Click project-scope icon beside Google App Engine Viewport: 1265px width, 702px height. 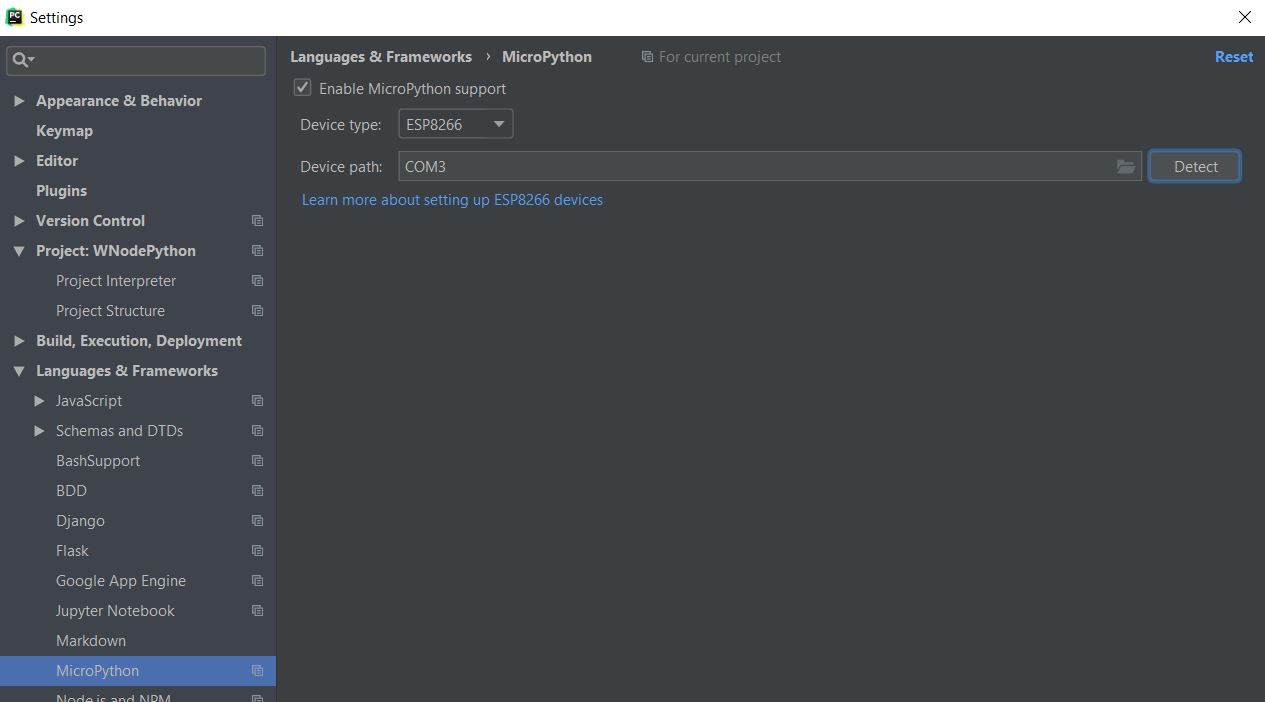point(257,581)
